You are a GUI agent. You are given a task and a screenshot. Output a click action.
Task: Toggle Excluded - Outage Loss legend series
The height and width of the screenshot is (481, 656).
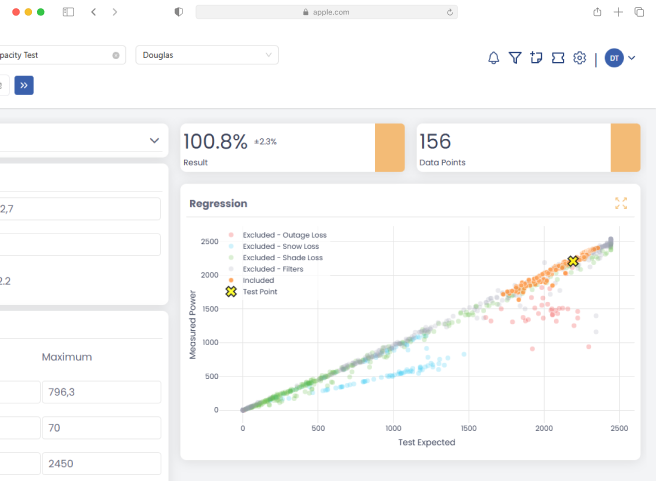pos(284,235)
